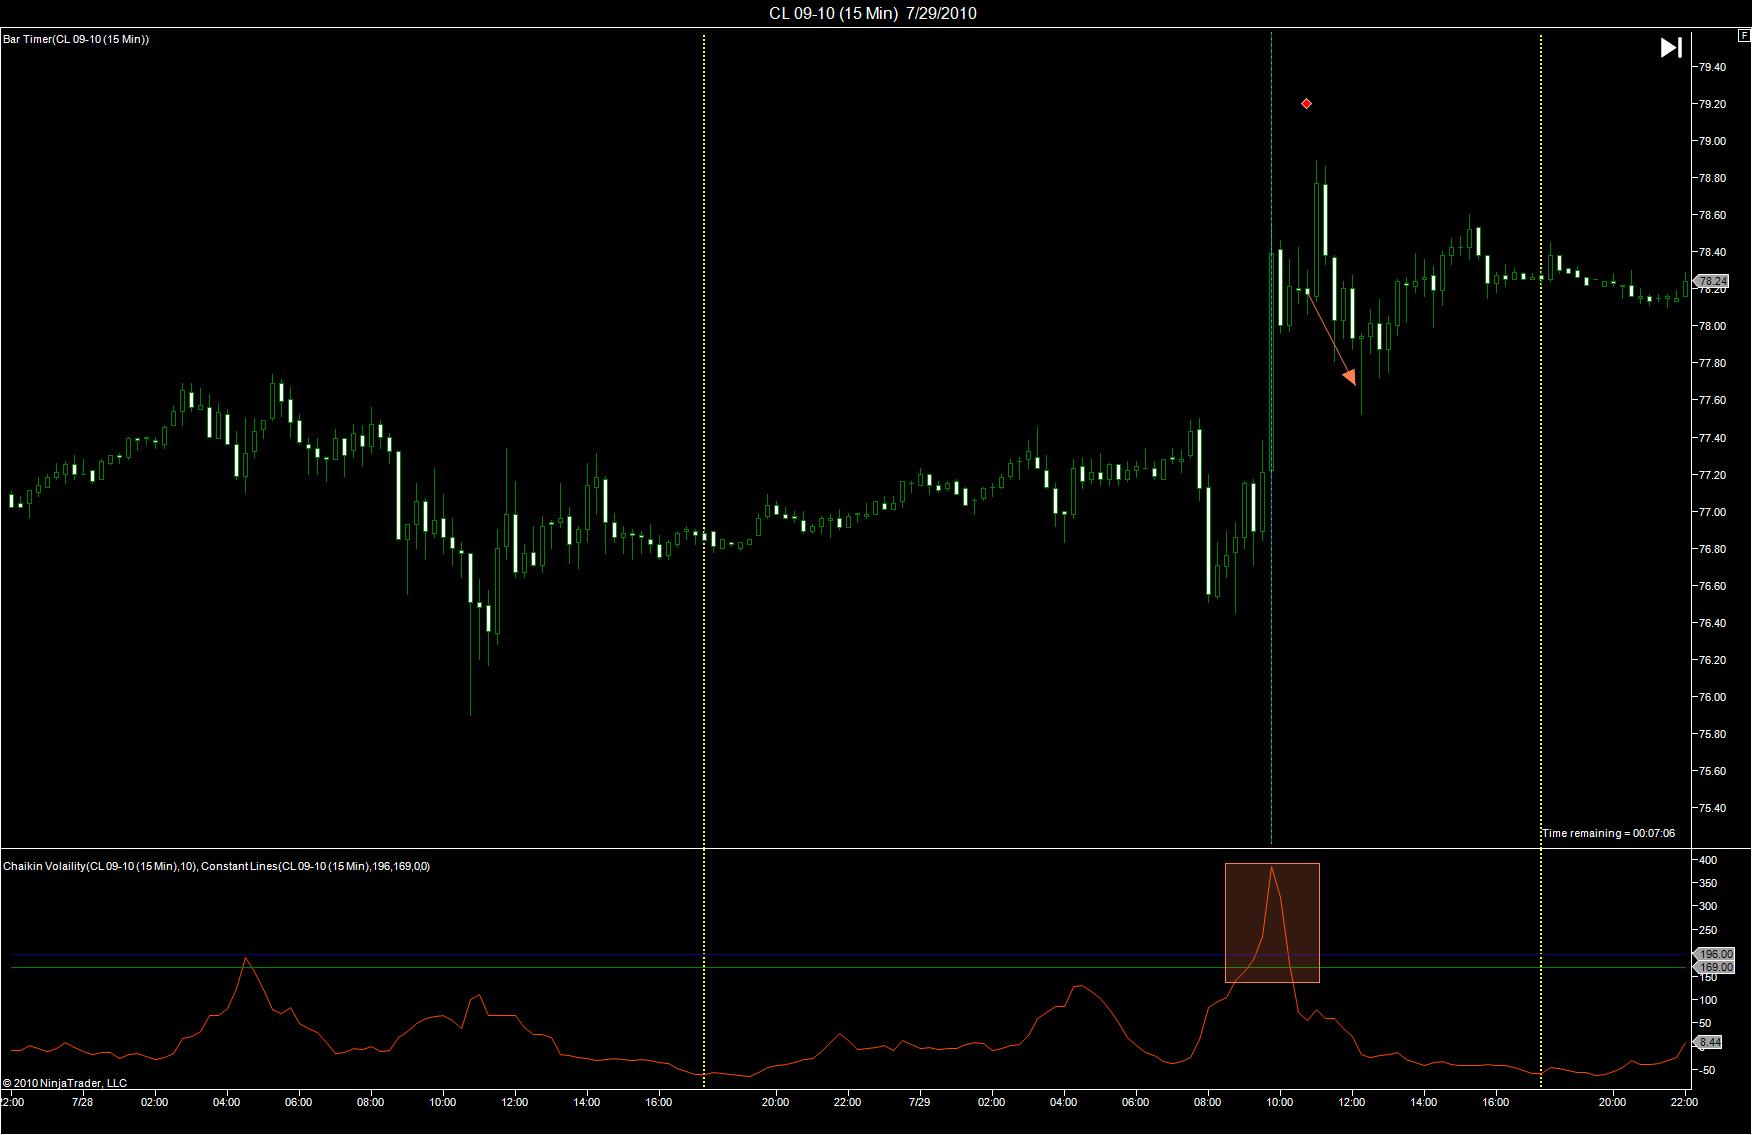
Task: Select the red diamond marker on chart
Action: tap(1306, 104)
